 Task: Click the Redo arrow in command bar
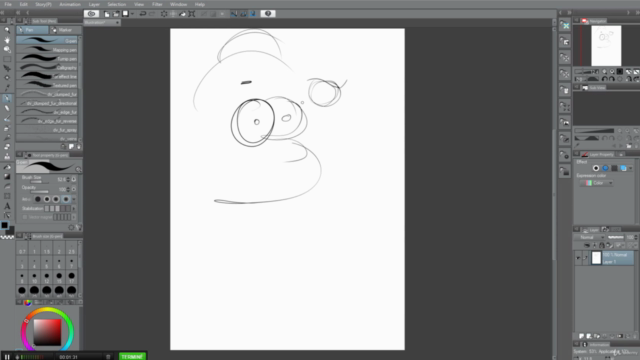tap(152, 14)
